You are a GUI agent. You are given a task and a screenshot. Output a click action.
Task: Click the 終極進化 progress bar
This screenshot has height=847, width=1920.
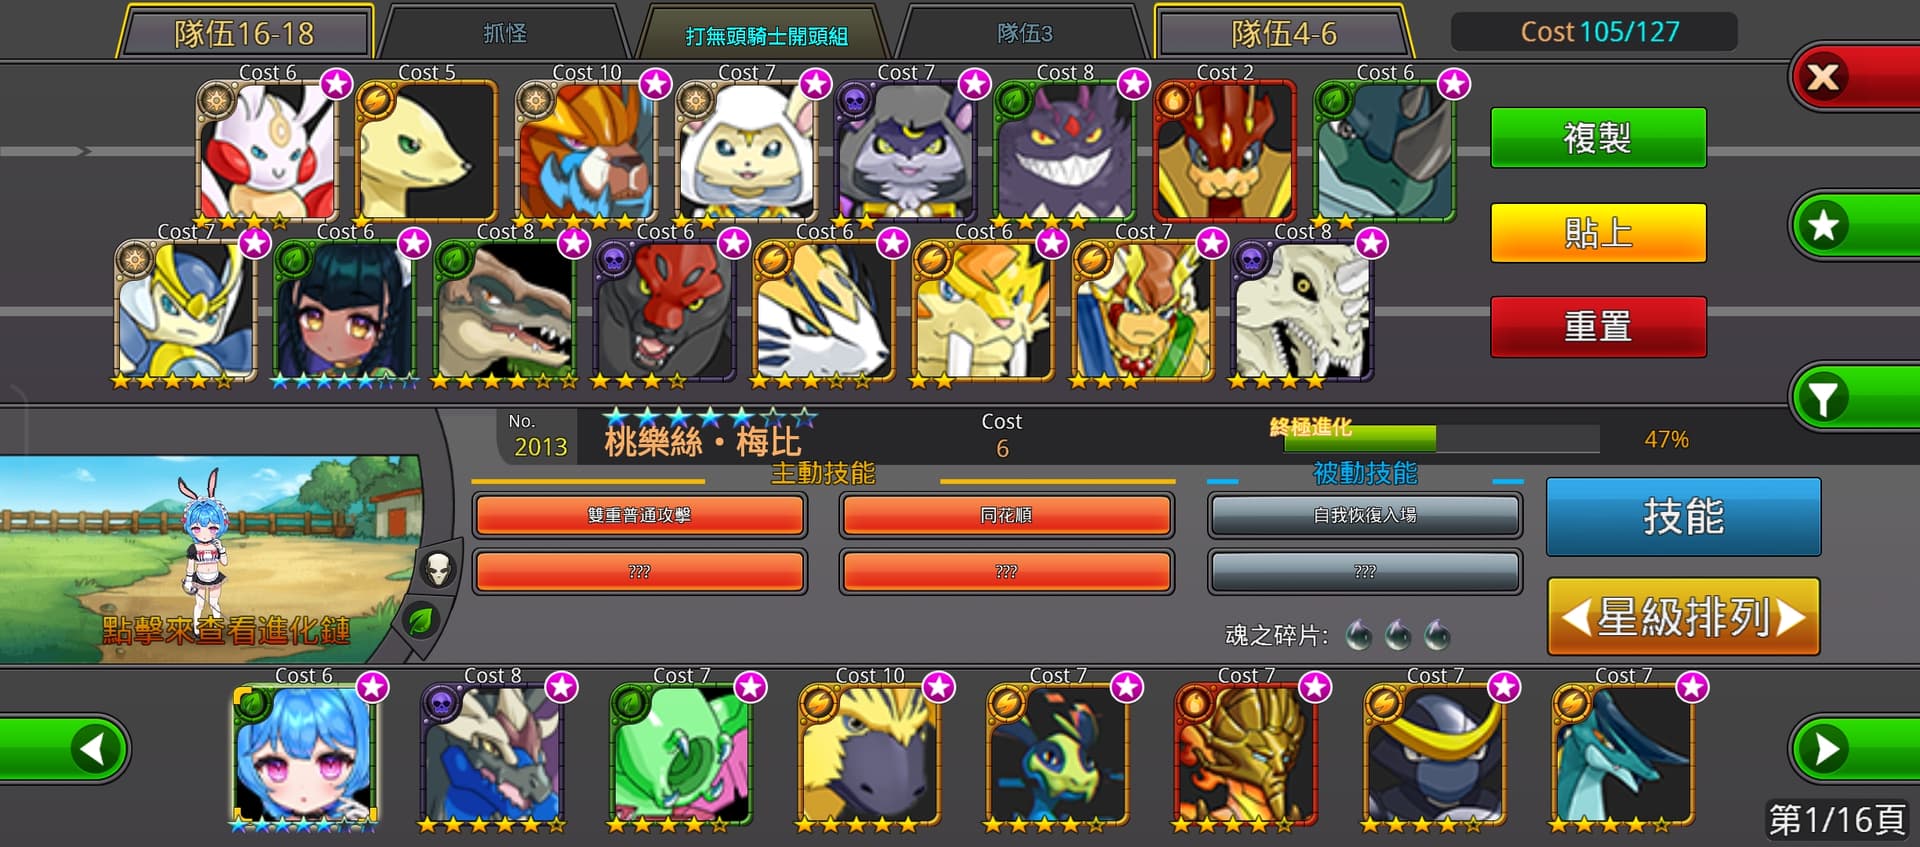1441,438
